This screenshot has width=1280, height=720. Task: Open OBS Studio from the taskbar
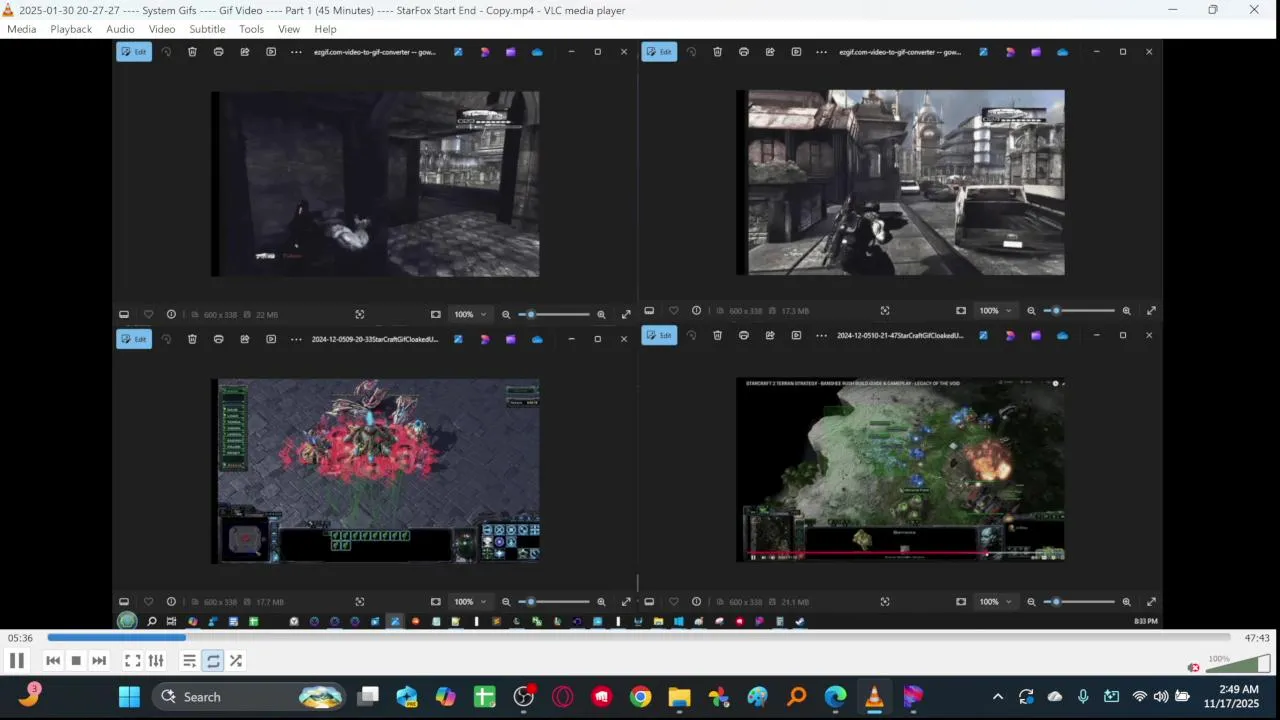pos(524,697)
